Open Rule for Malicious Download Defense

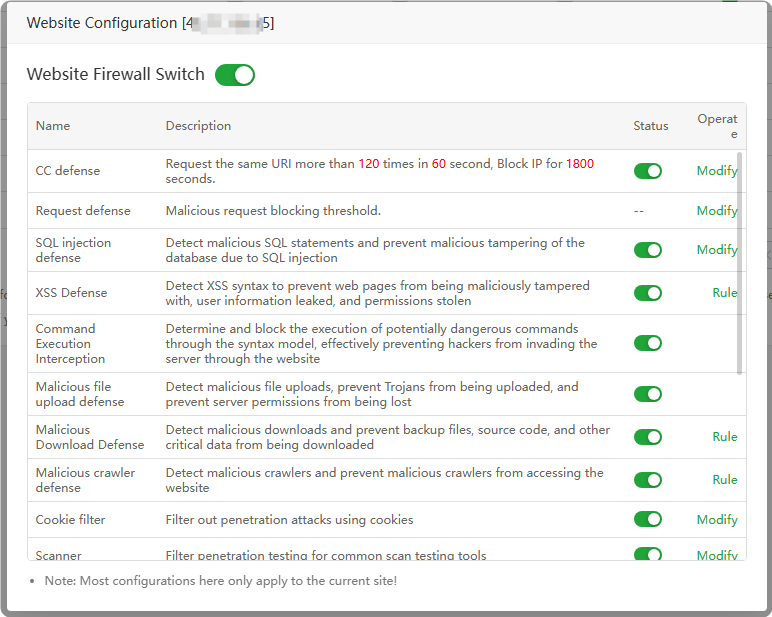(724, 437)
